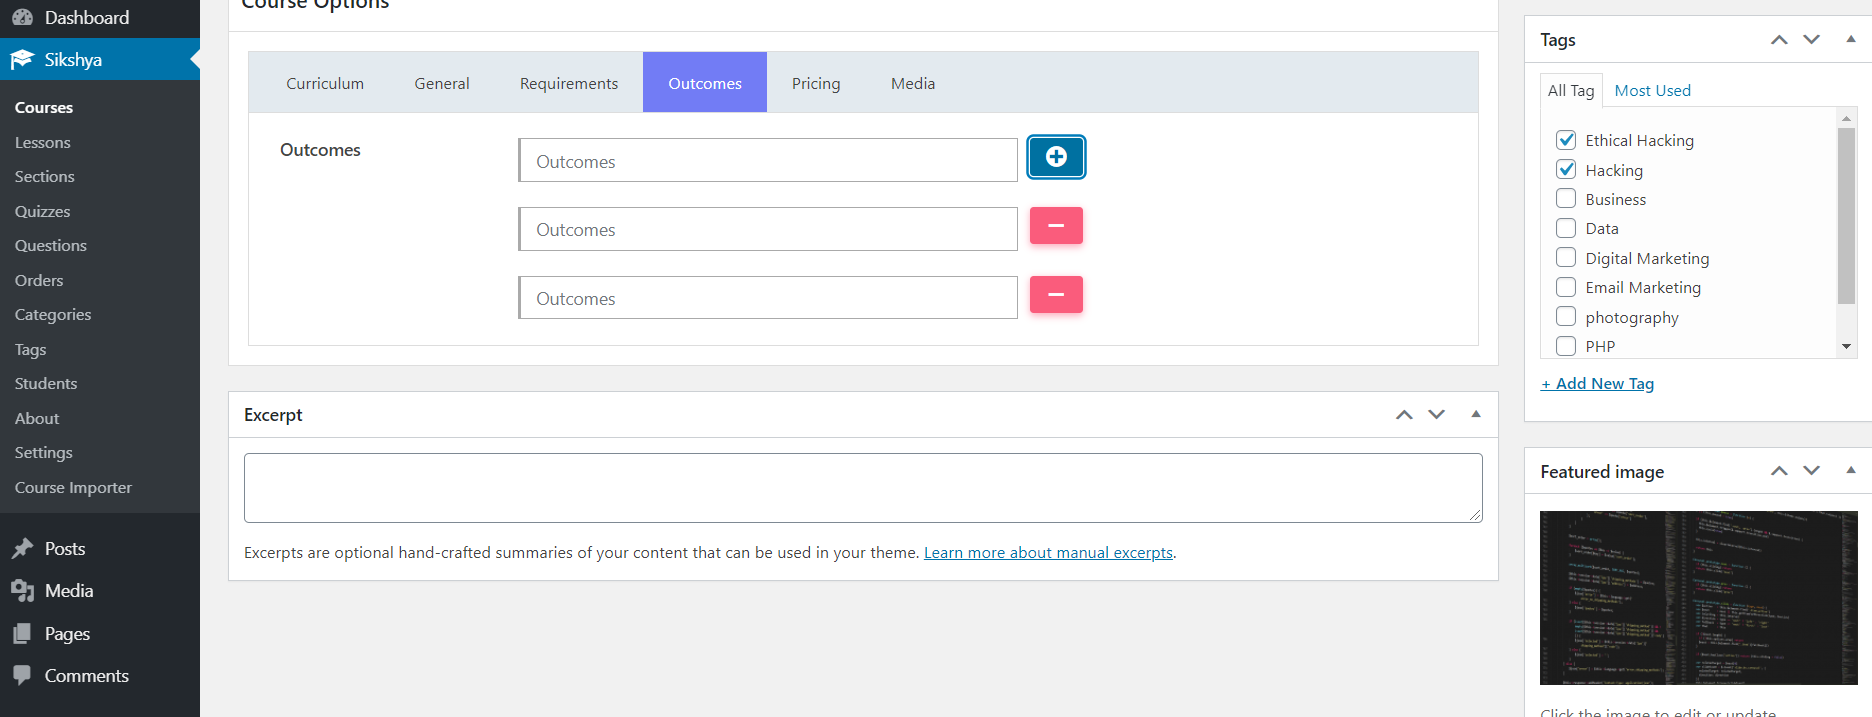1872x717 pixels.
Task: Click the Pages icon in sidebar
Action: point(22,633)
